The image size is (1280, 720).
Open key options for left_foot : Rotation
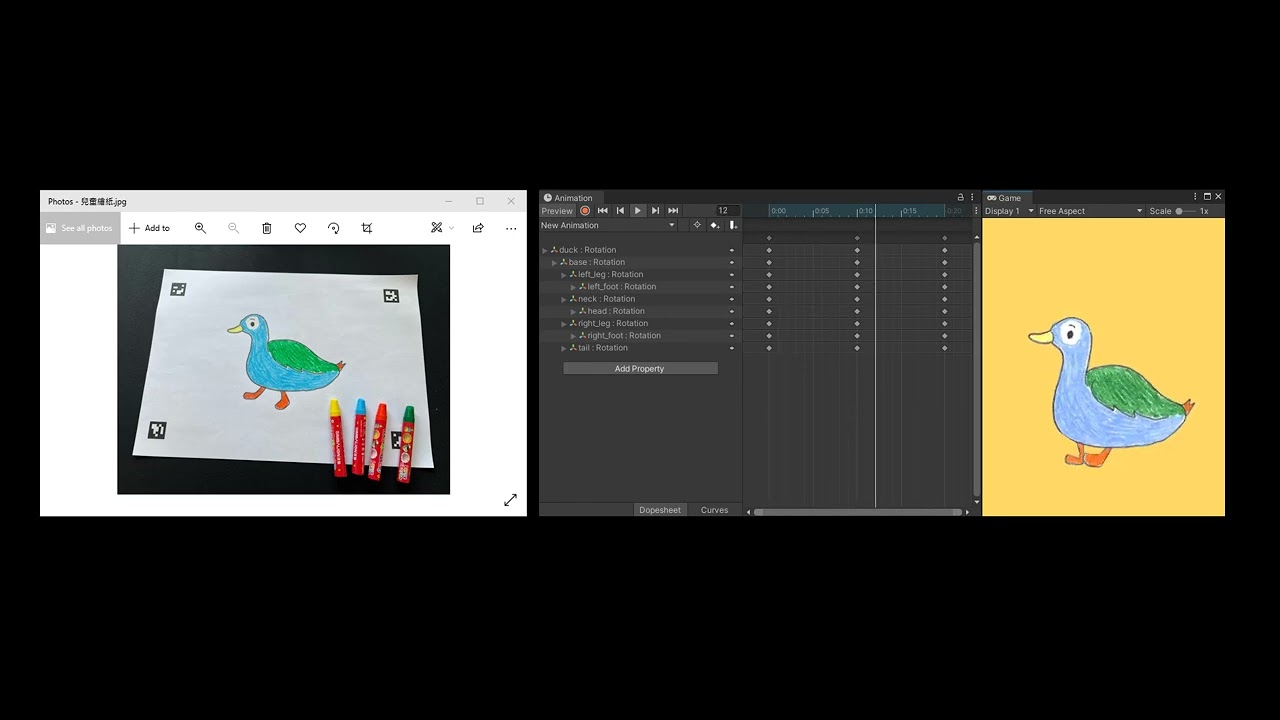[732, 287]
